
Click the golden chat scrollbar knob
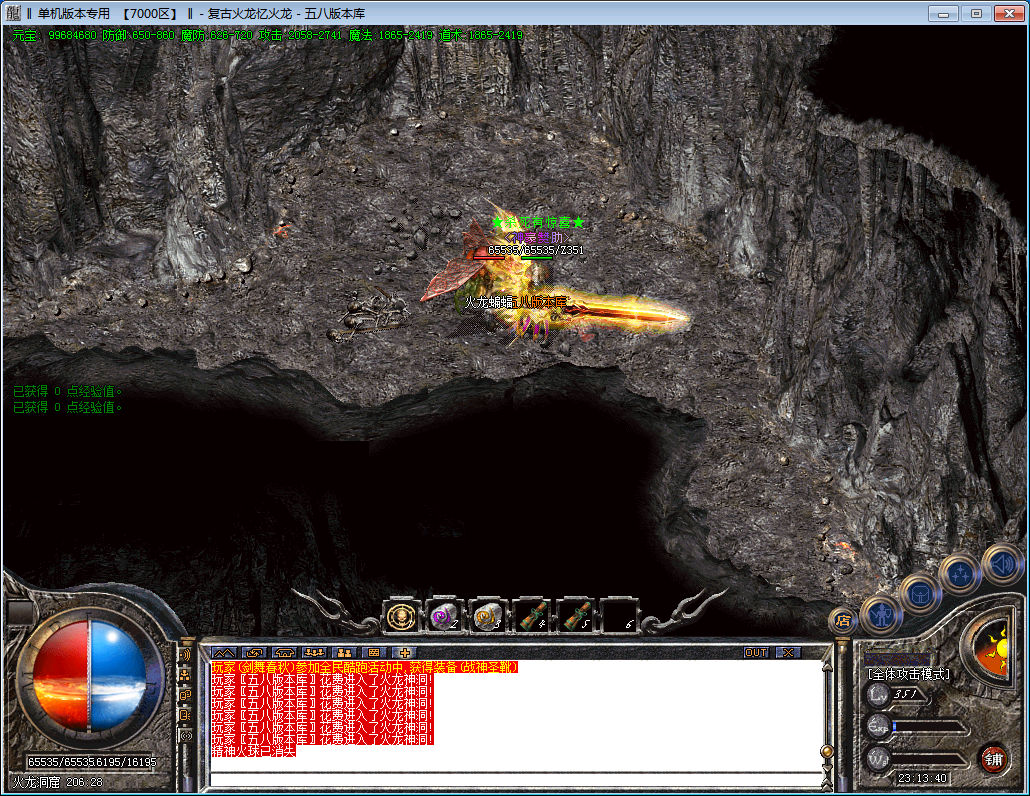(x=826, y=751)
